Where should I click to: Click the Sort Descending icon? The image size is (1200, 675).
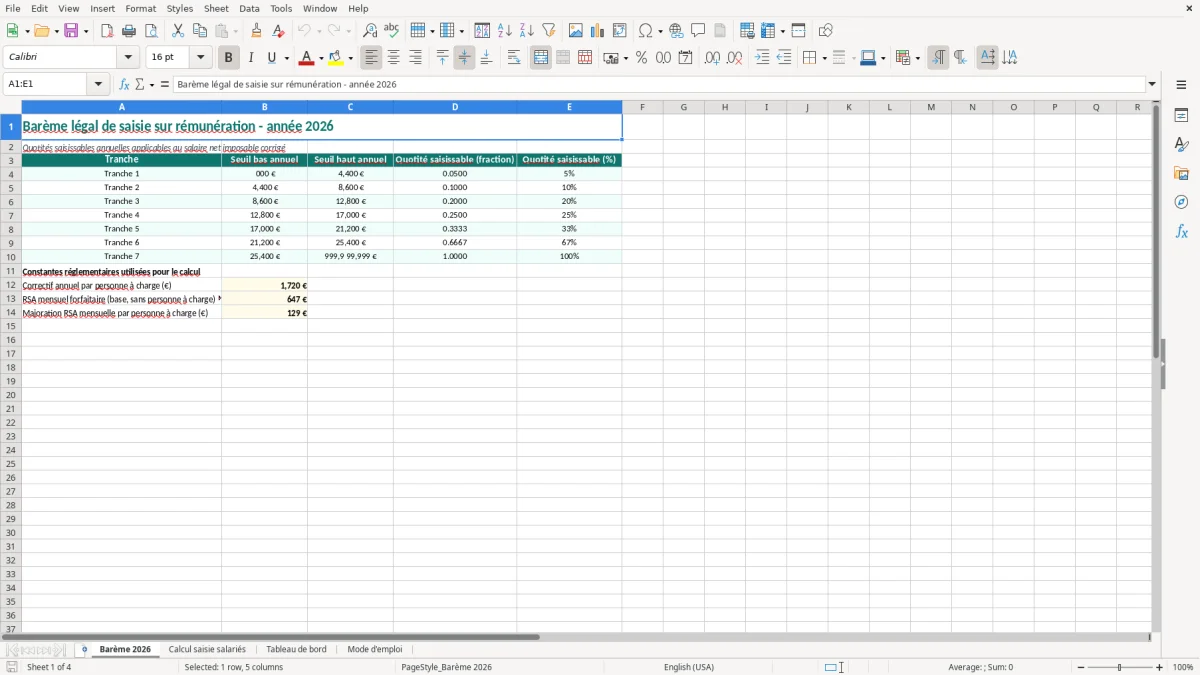[x=526, y=31]
